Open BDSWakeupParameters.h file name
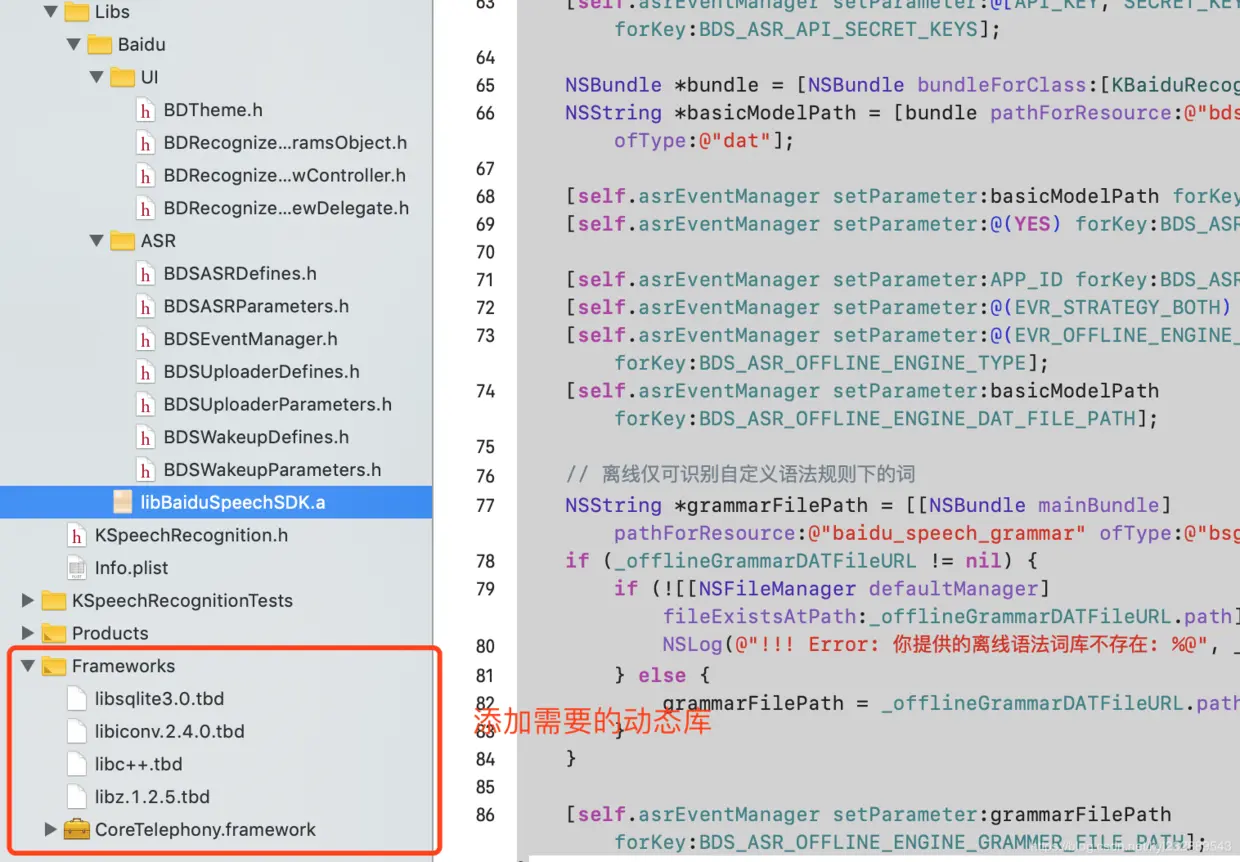 pyautogui.click(x=273, y=470)
